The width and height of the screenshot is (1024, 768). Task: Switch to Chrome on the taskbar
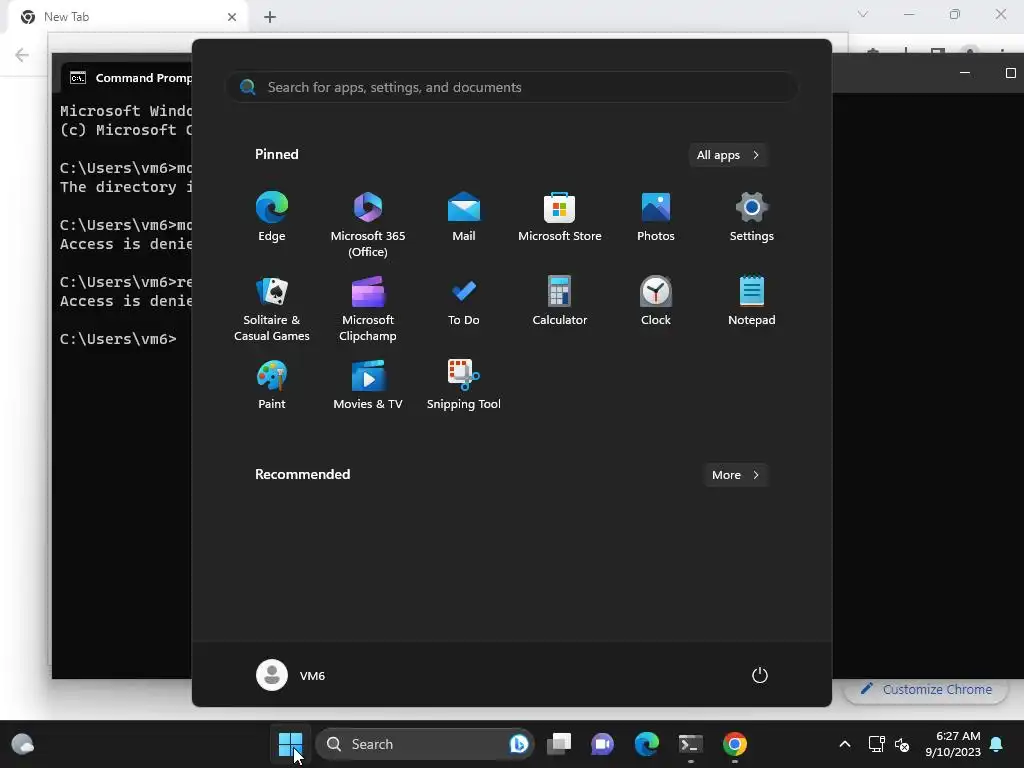point(735,744)
